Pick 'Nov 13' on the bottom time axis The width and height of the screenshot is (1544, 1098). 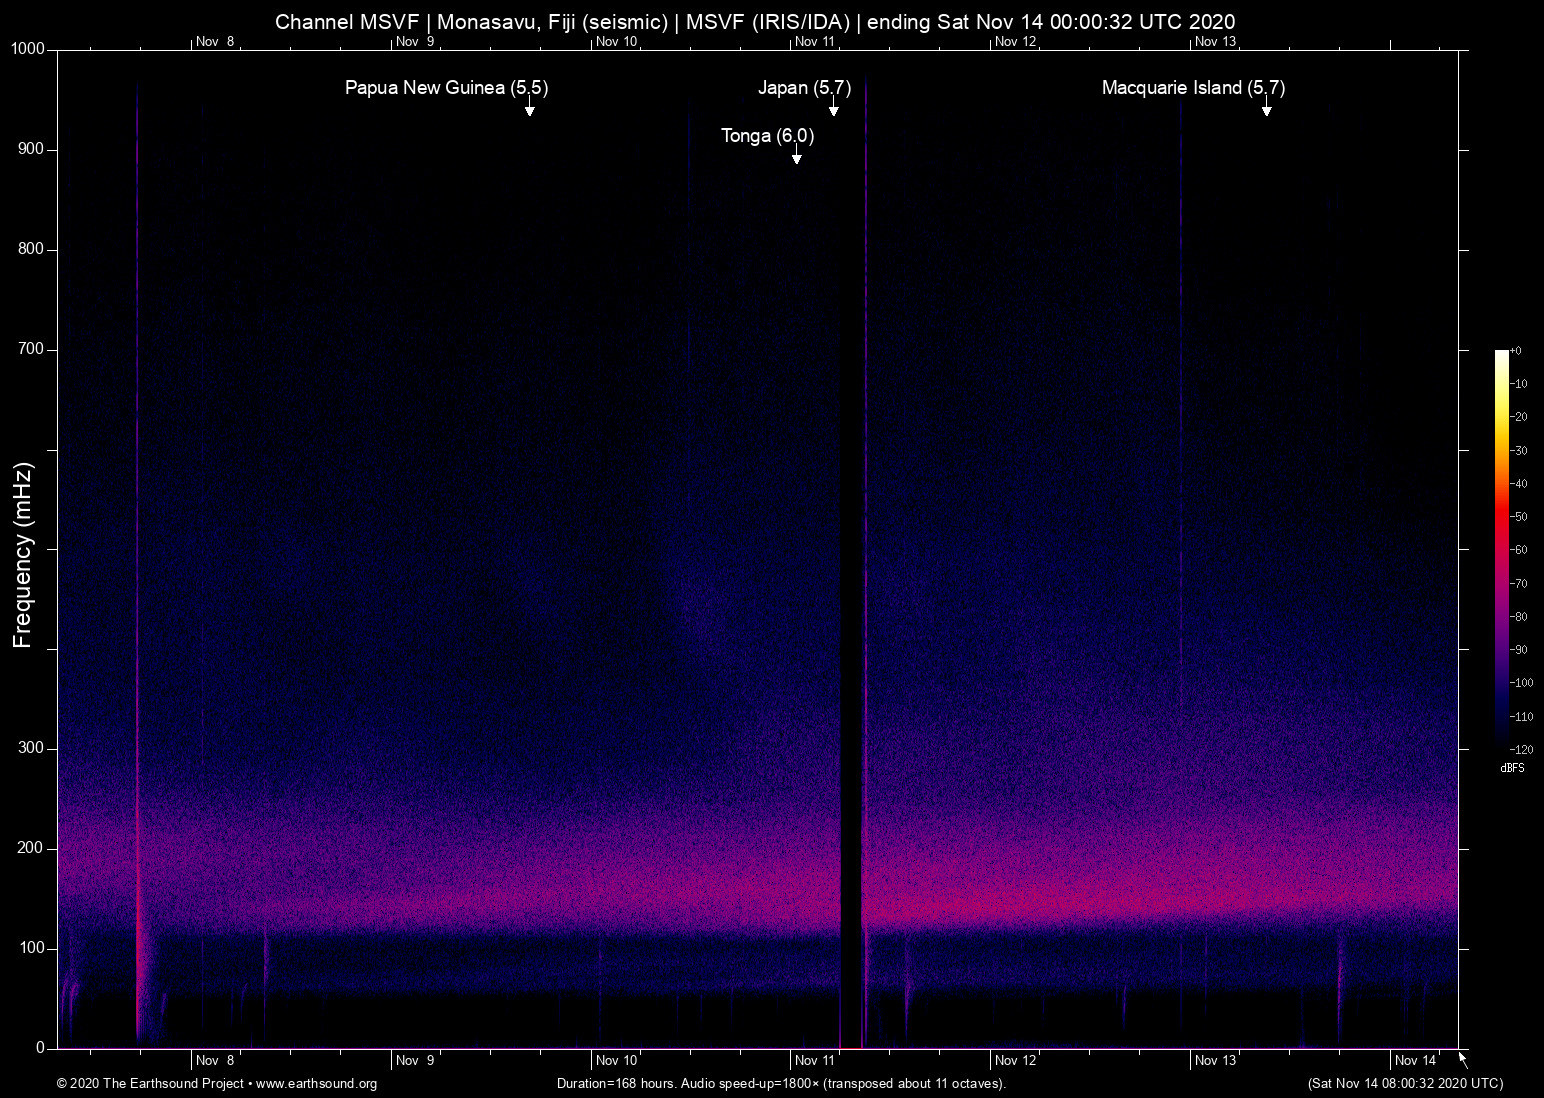tap(1216, 1060)
